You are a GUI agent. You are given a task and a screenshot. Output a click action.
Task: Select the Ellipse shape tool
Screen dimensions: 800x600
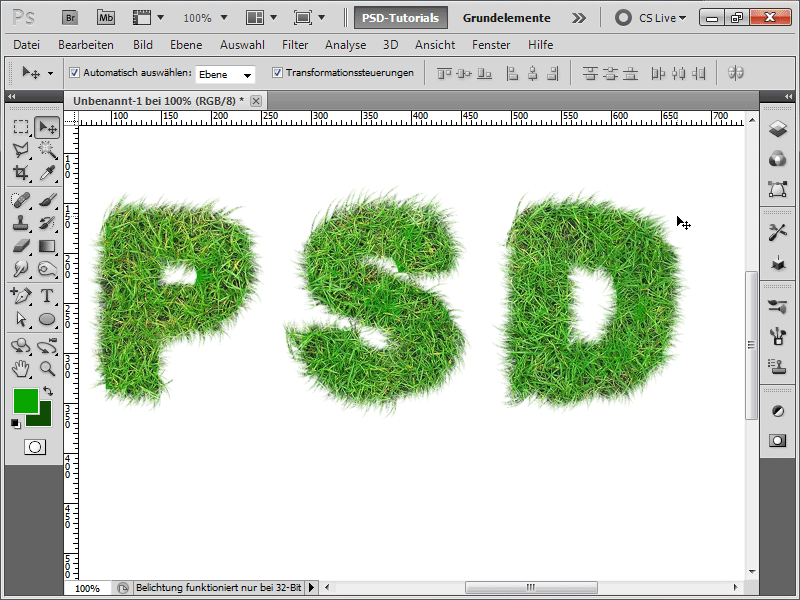(47, 319)
